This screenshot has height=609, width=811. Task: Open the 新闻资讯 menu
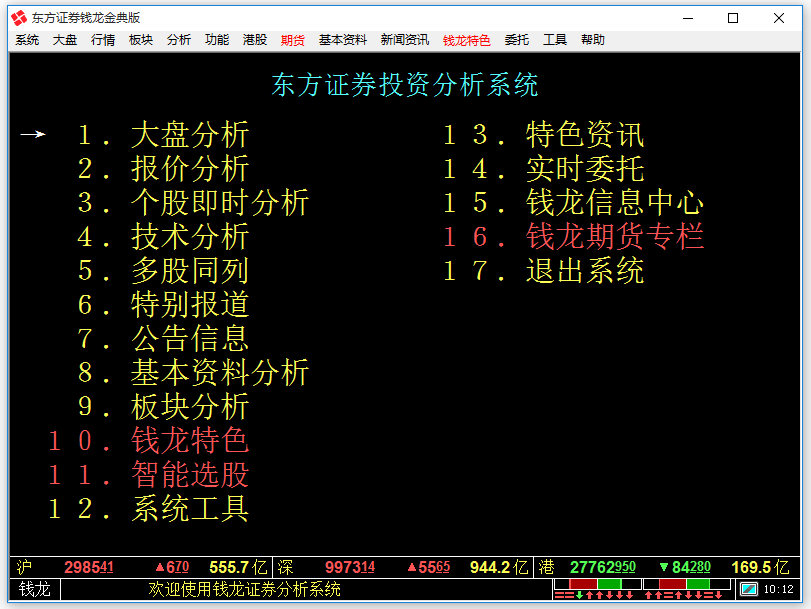405,40
